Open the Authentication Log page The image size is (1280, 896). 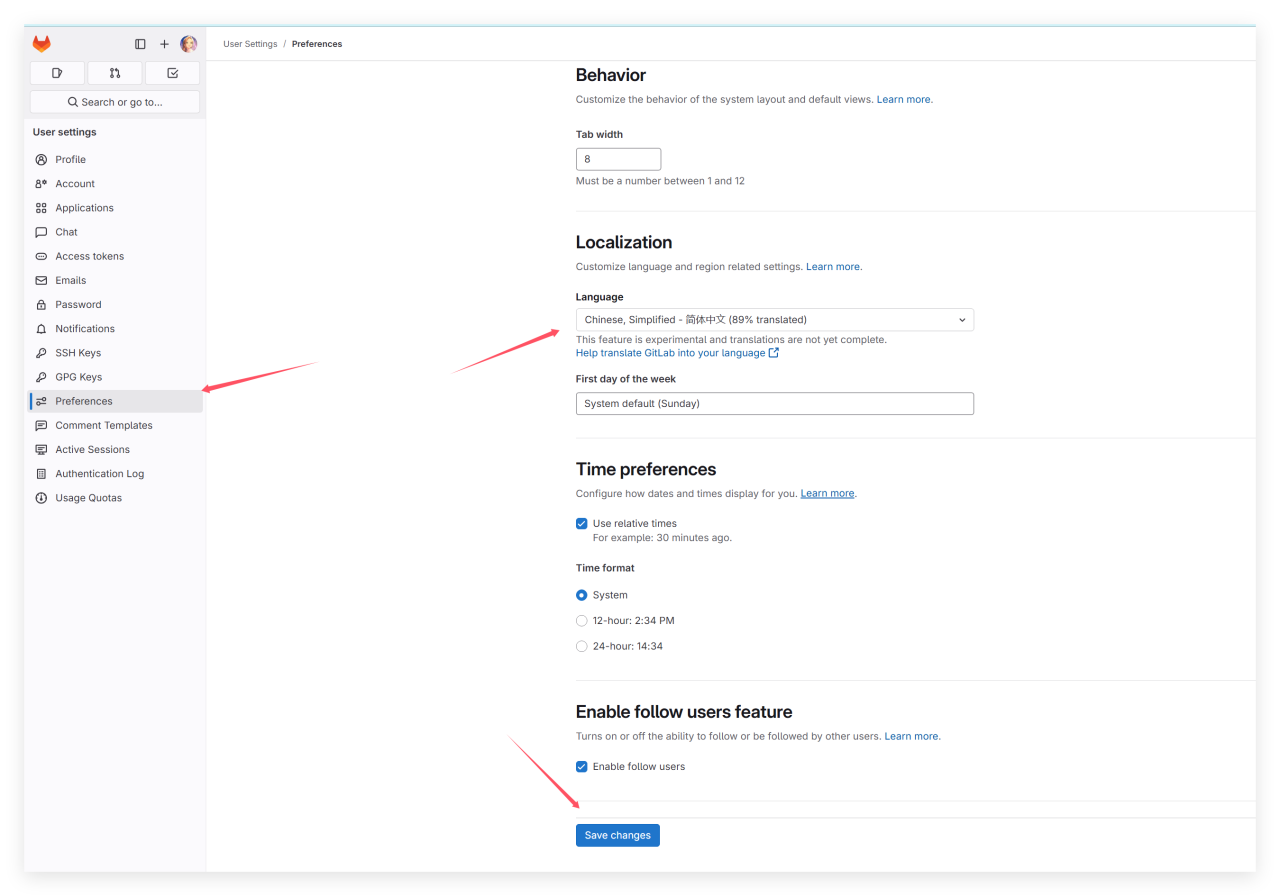116,474
